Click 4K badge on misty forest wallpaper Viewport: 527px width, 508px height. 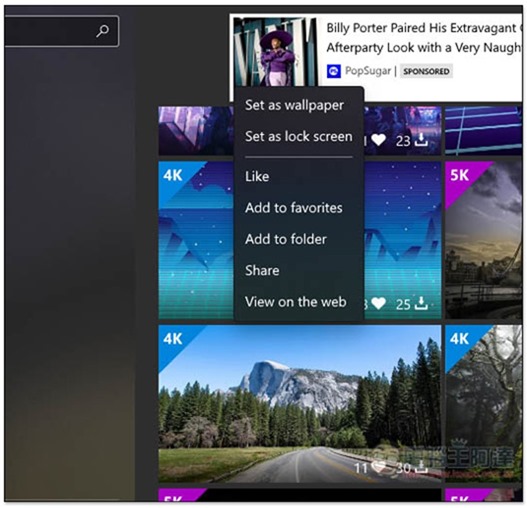coord(459,339)
